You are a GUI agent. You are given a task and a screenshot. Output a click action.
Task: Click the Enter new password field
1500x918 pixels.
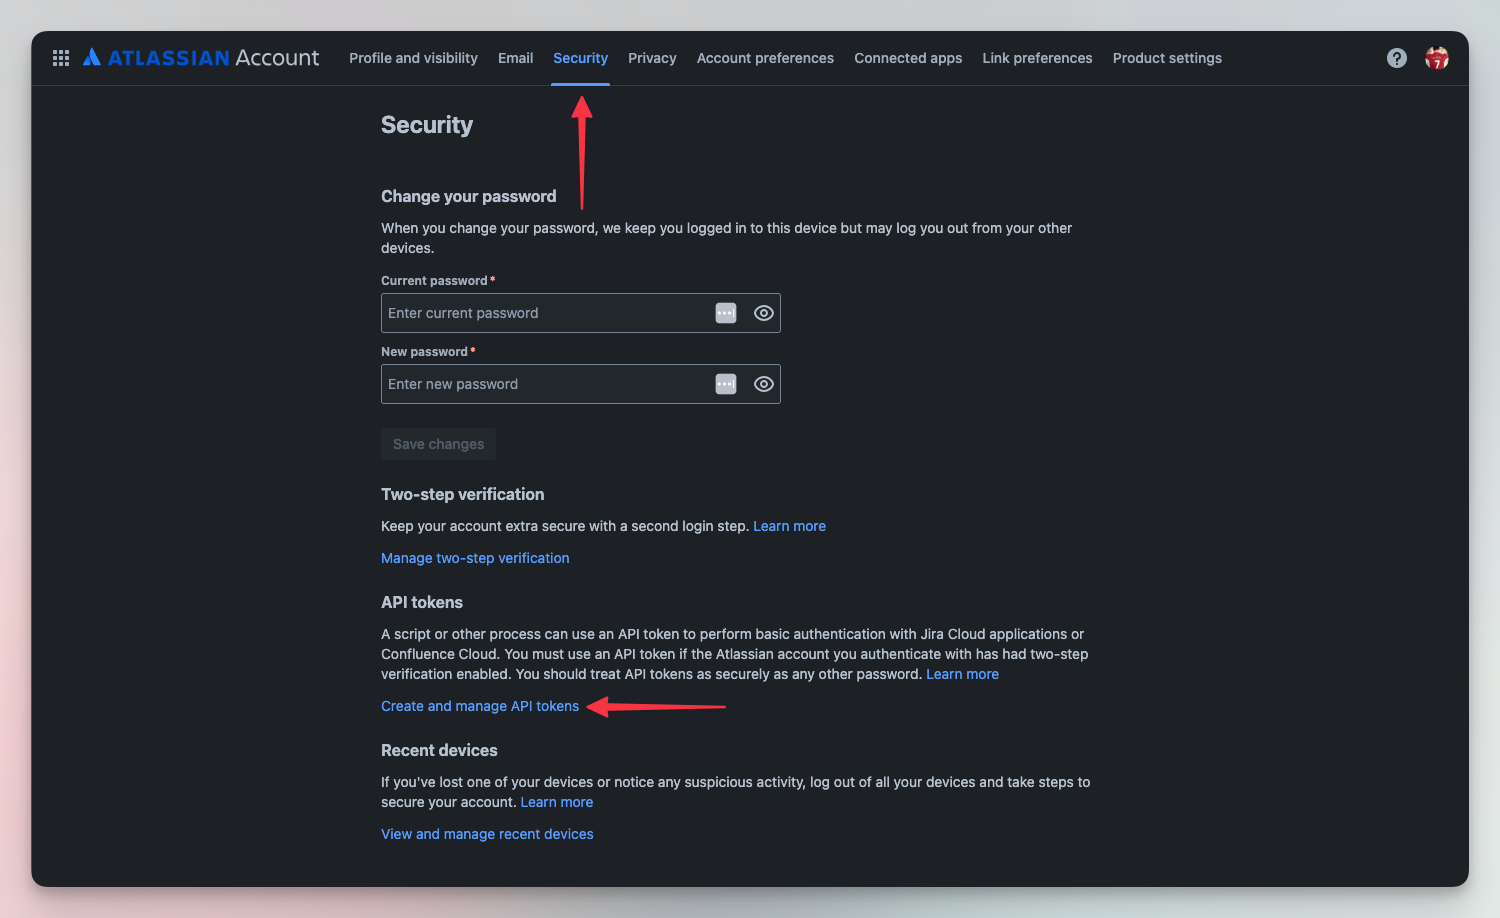[545, 384]
